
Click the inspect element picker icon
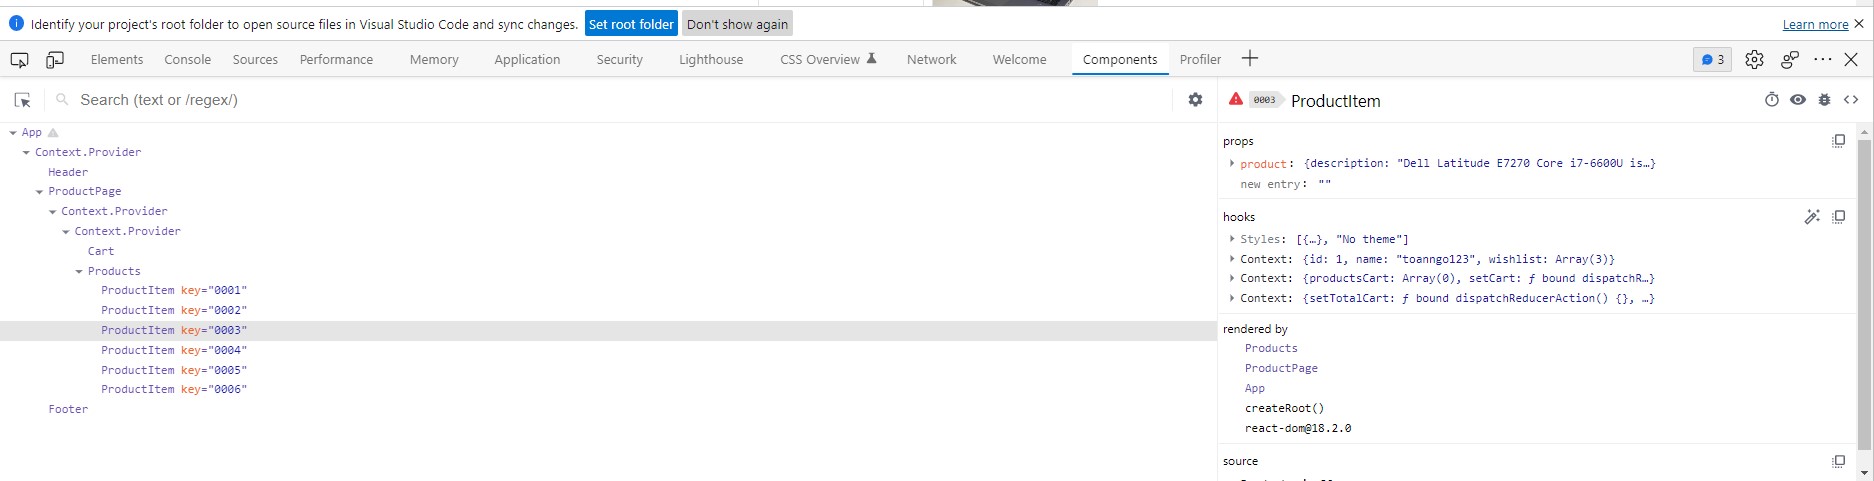pyautogui.click(x=19, y=60)
